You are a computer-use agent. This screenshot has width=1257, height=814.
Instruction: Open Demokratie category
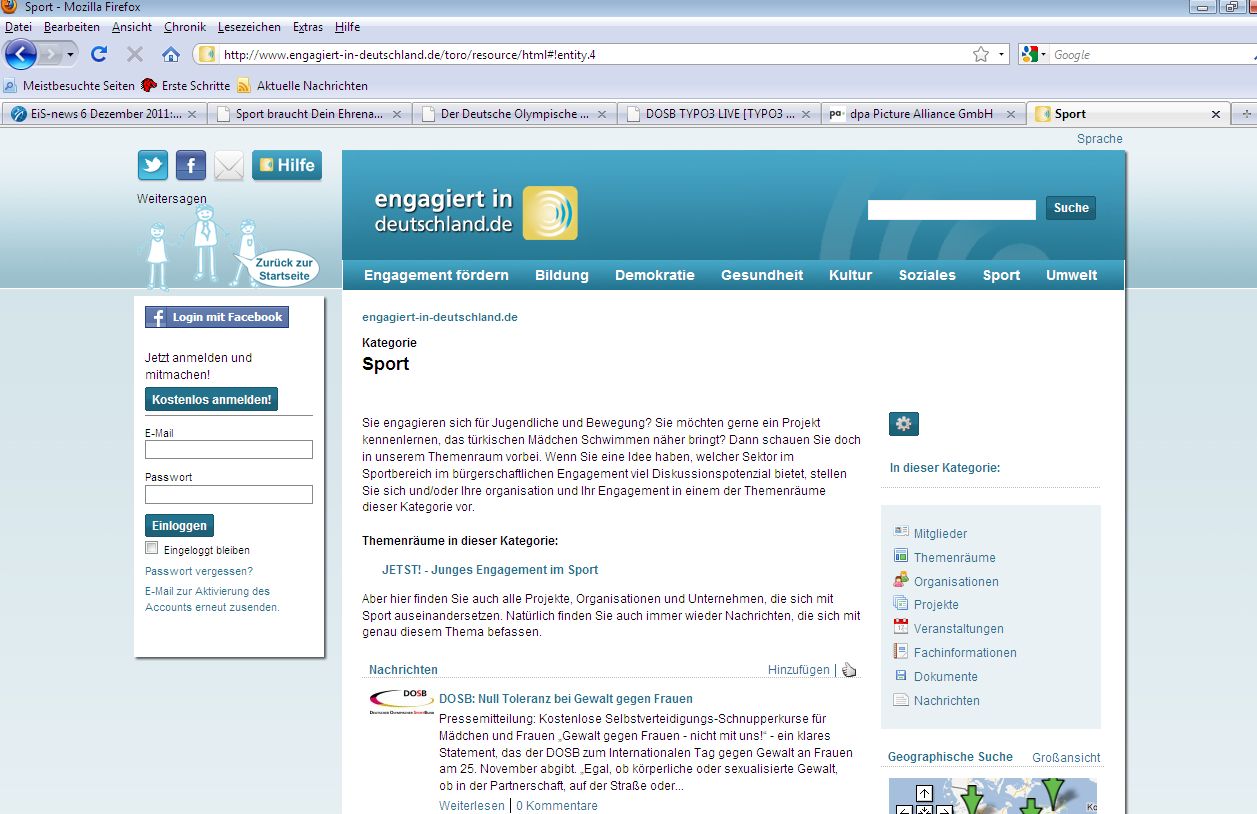coord(655,275)
